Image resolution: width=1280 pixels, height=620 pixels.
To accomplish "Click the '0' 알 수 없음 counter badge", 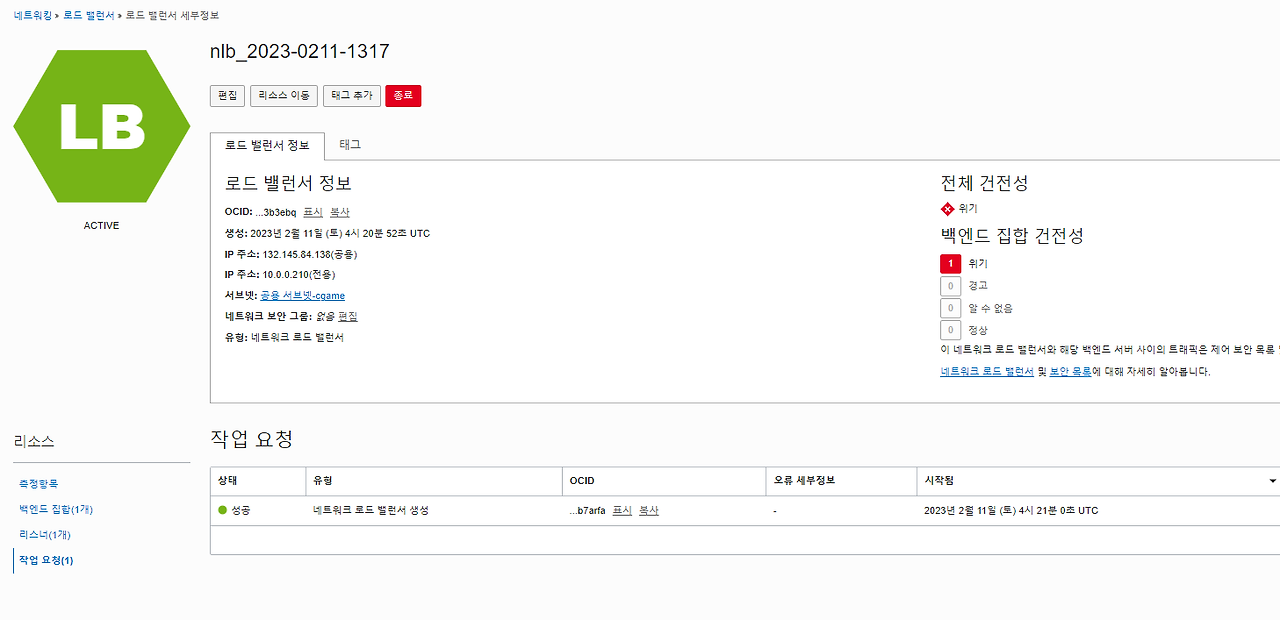I will [949, 308].
